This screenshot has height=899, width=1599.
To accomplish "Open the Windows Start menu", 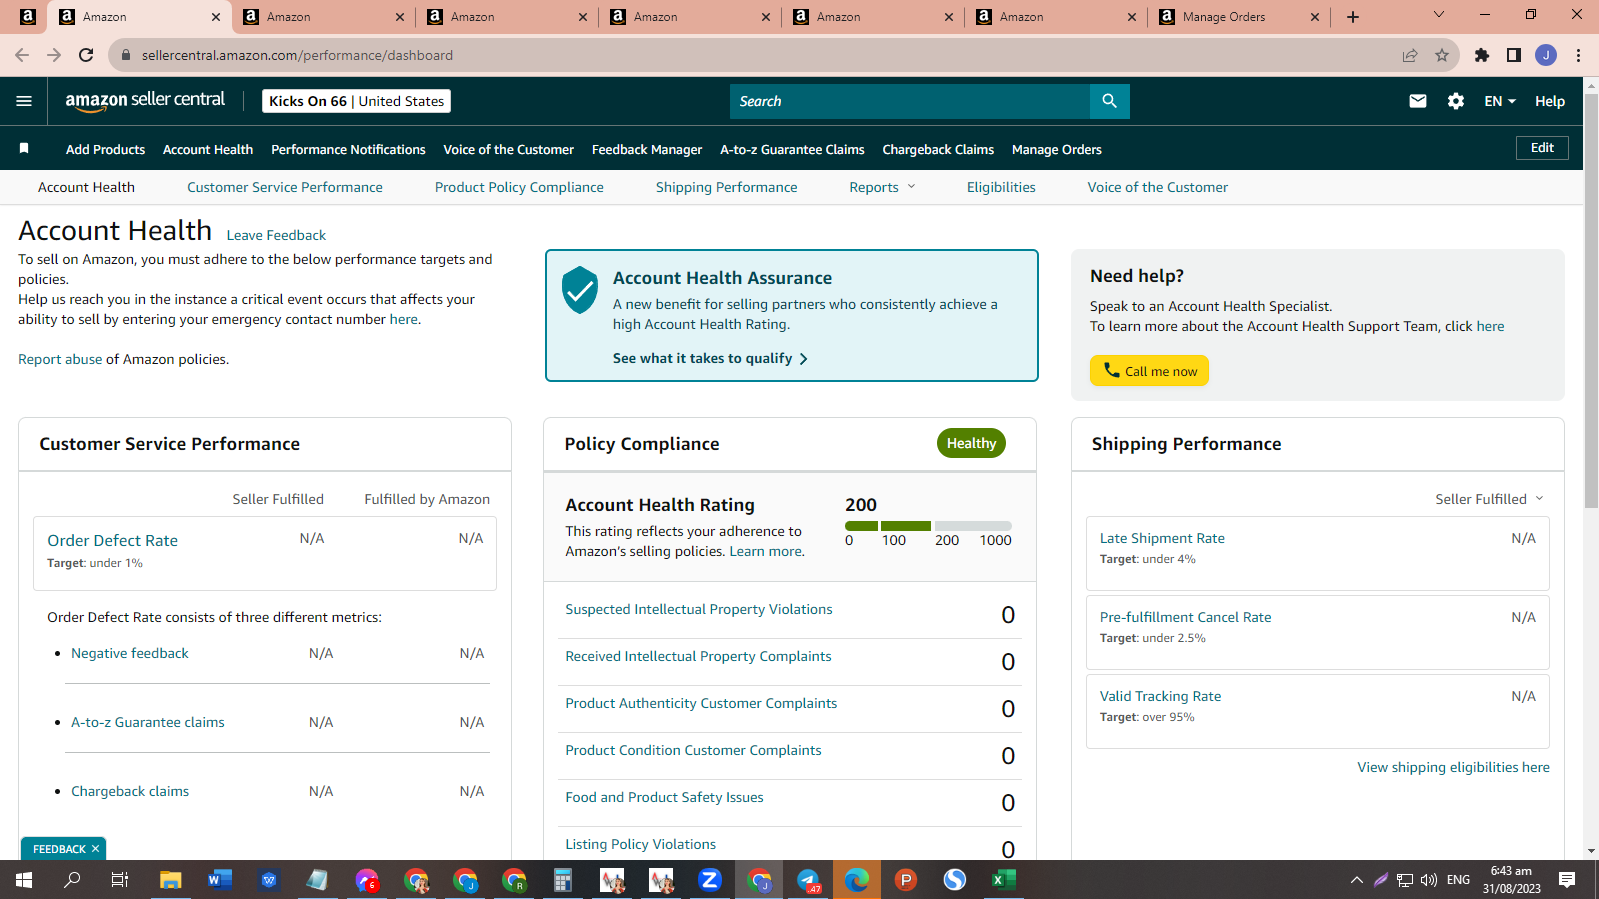I will tap(24, 880).
